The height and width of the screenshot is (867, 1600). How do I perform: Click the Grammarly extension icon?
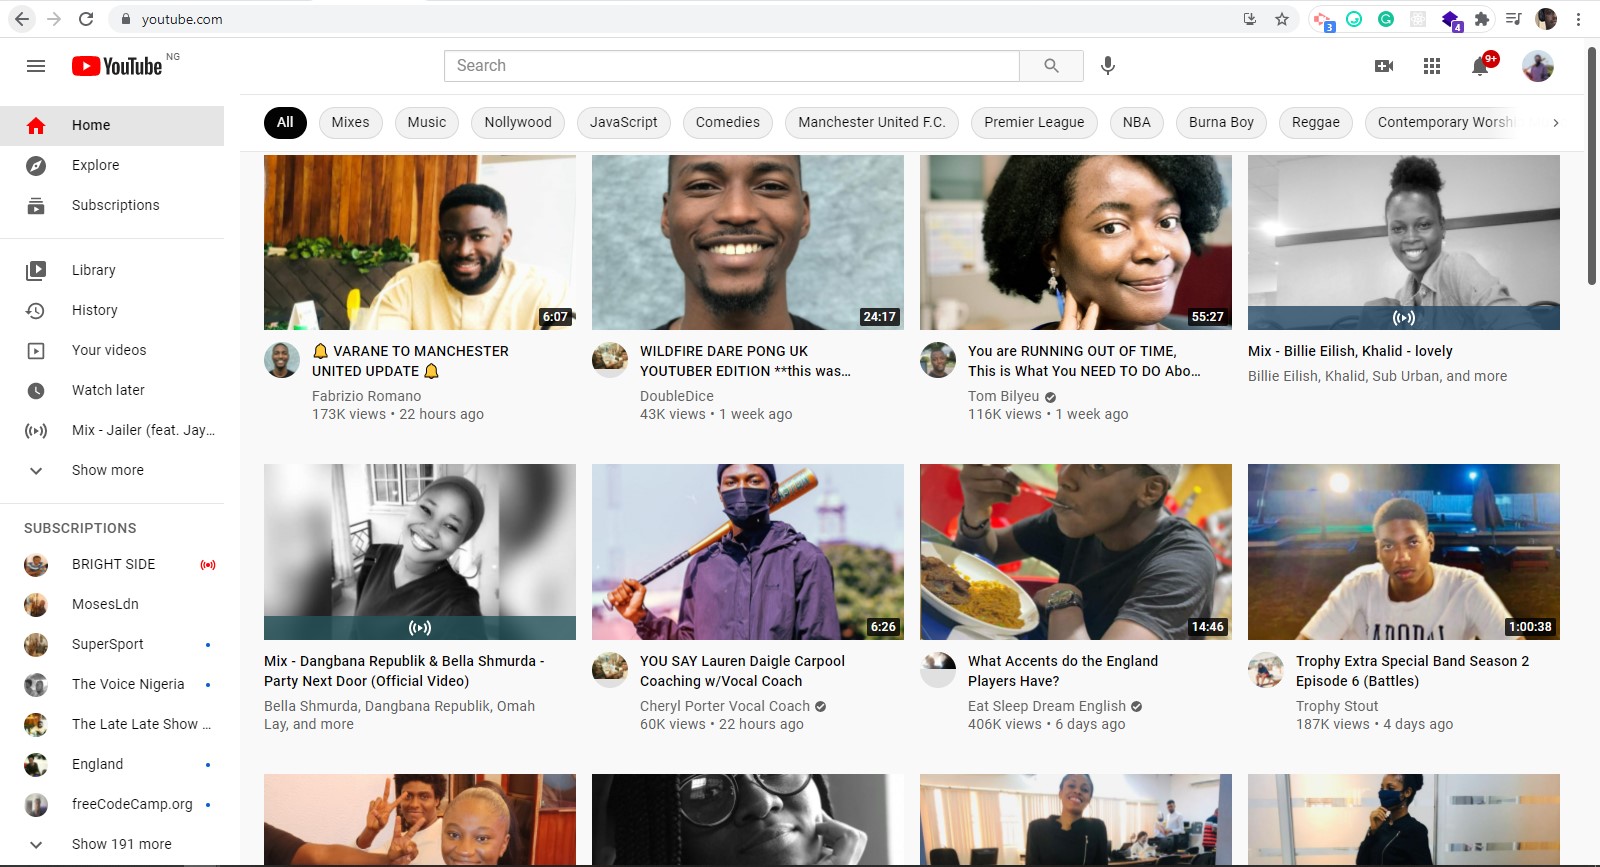(x=1386, y=19)
